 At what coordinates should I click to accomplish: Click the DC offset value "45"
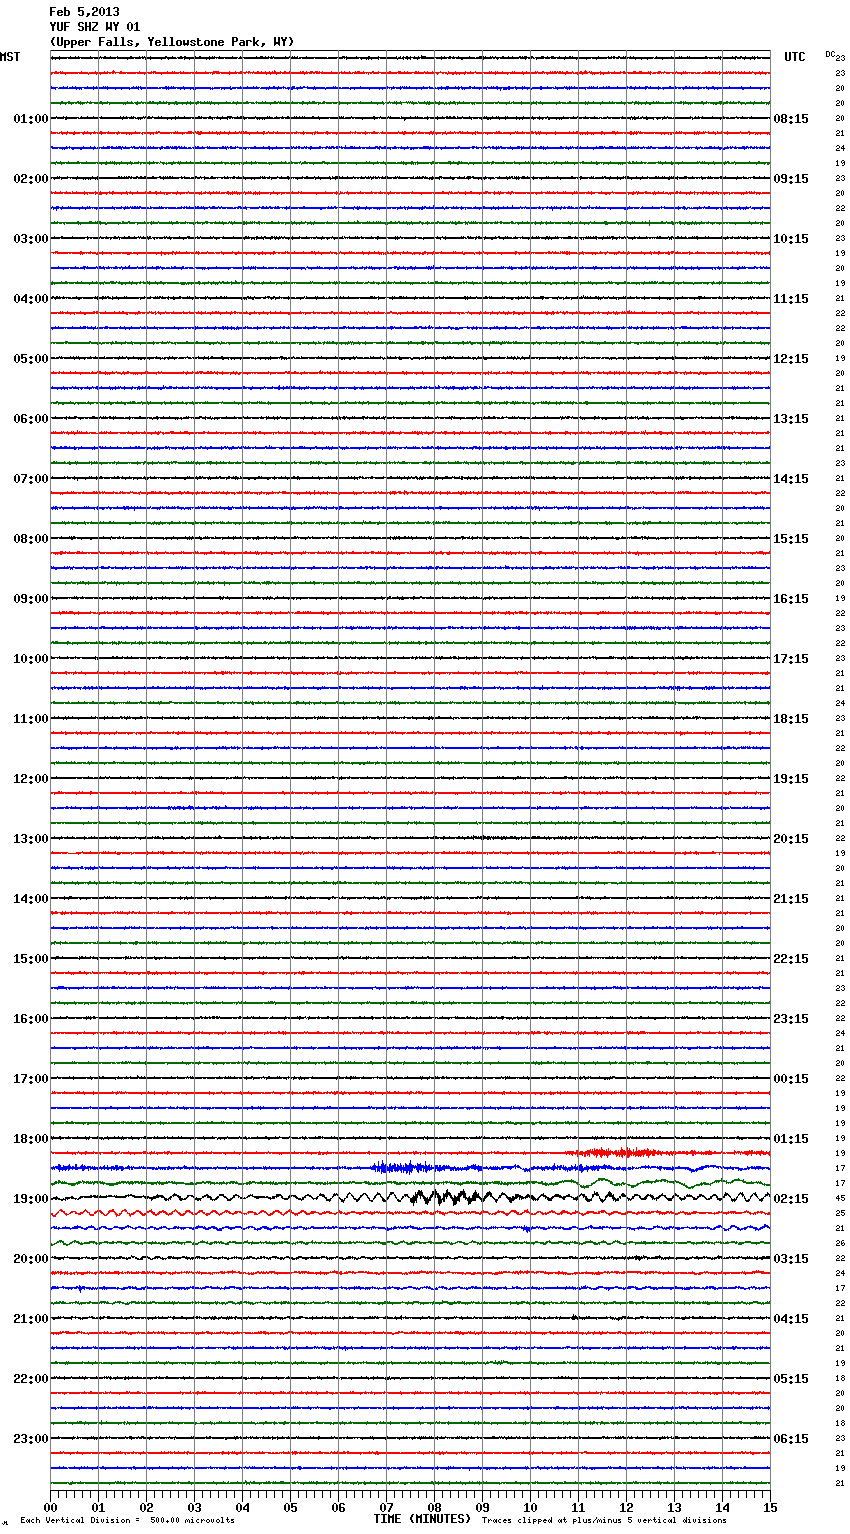840,1198
